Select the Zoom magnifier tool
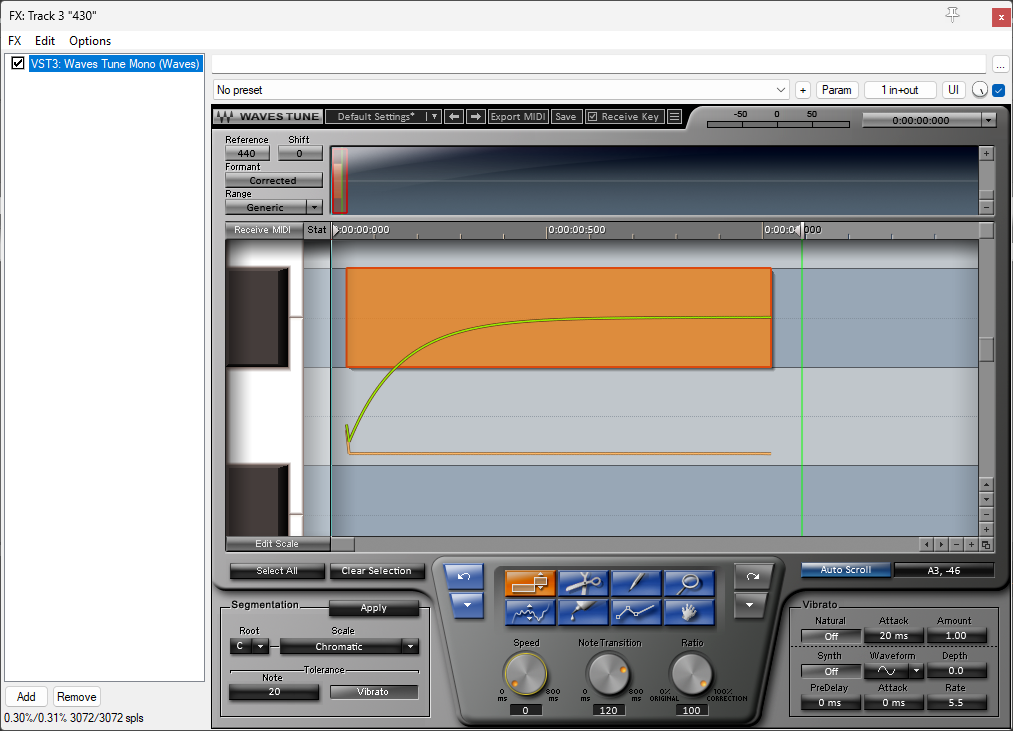 (x=689, y=584)
